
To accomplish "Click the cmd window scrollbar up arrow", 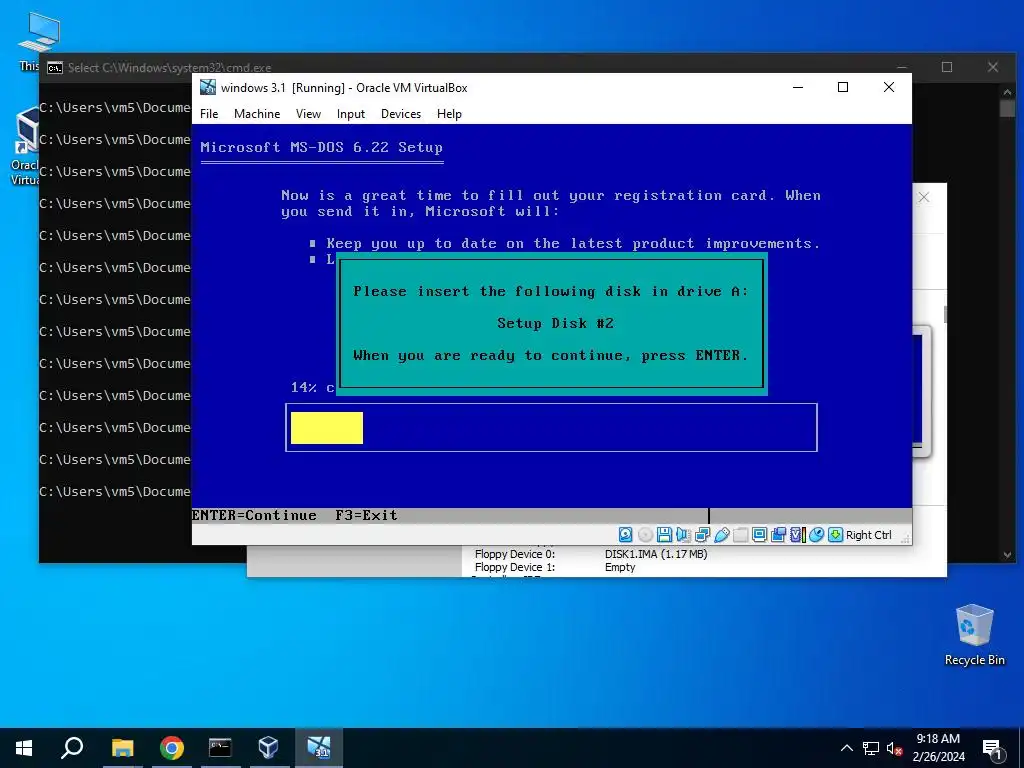I will (x=1007, y=92).
